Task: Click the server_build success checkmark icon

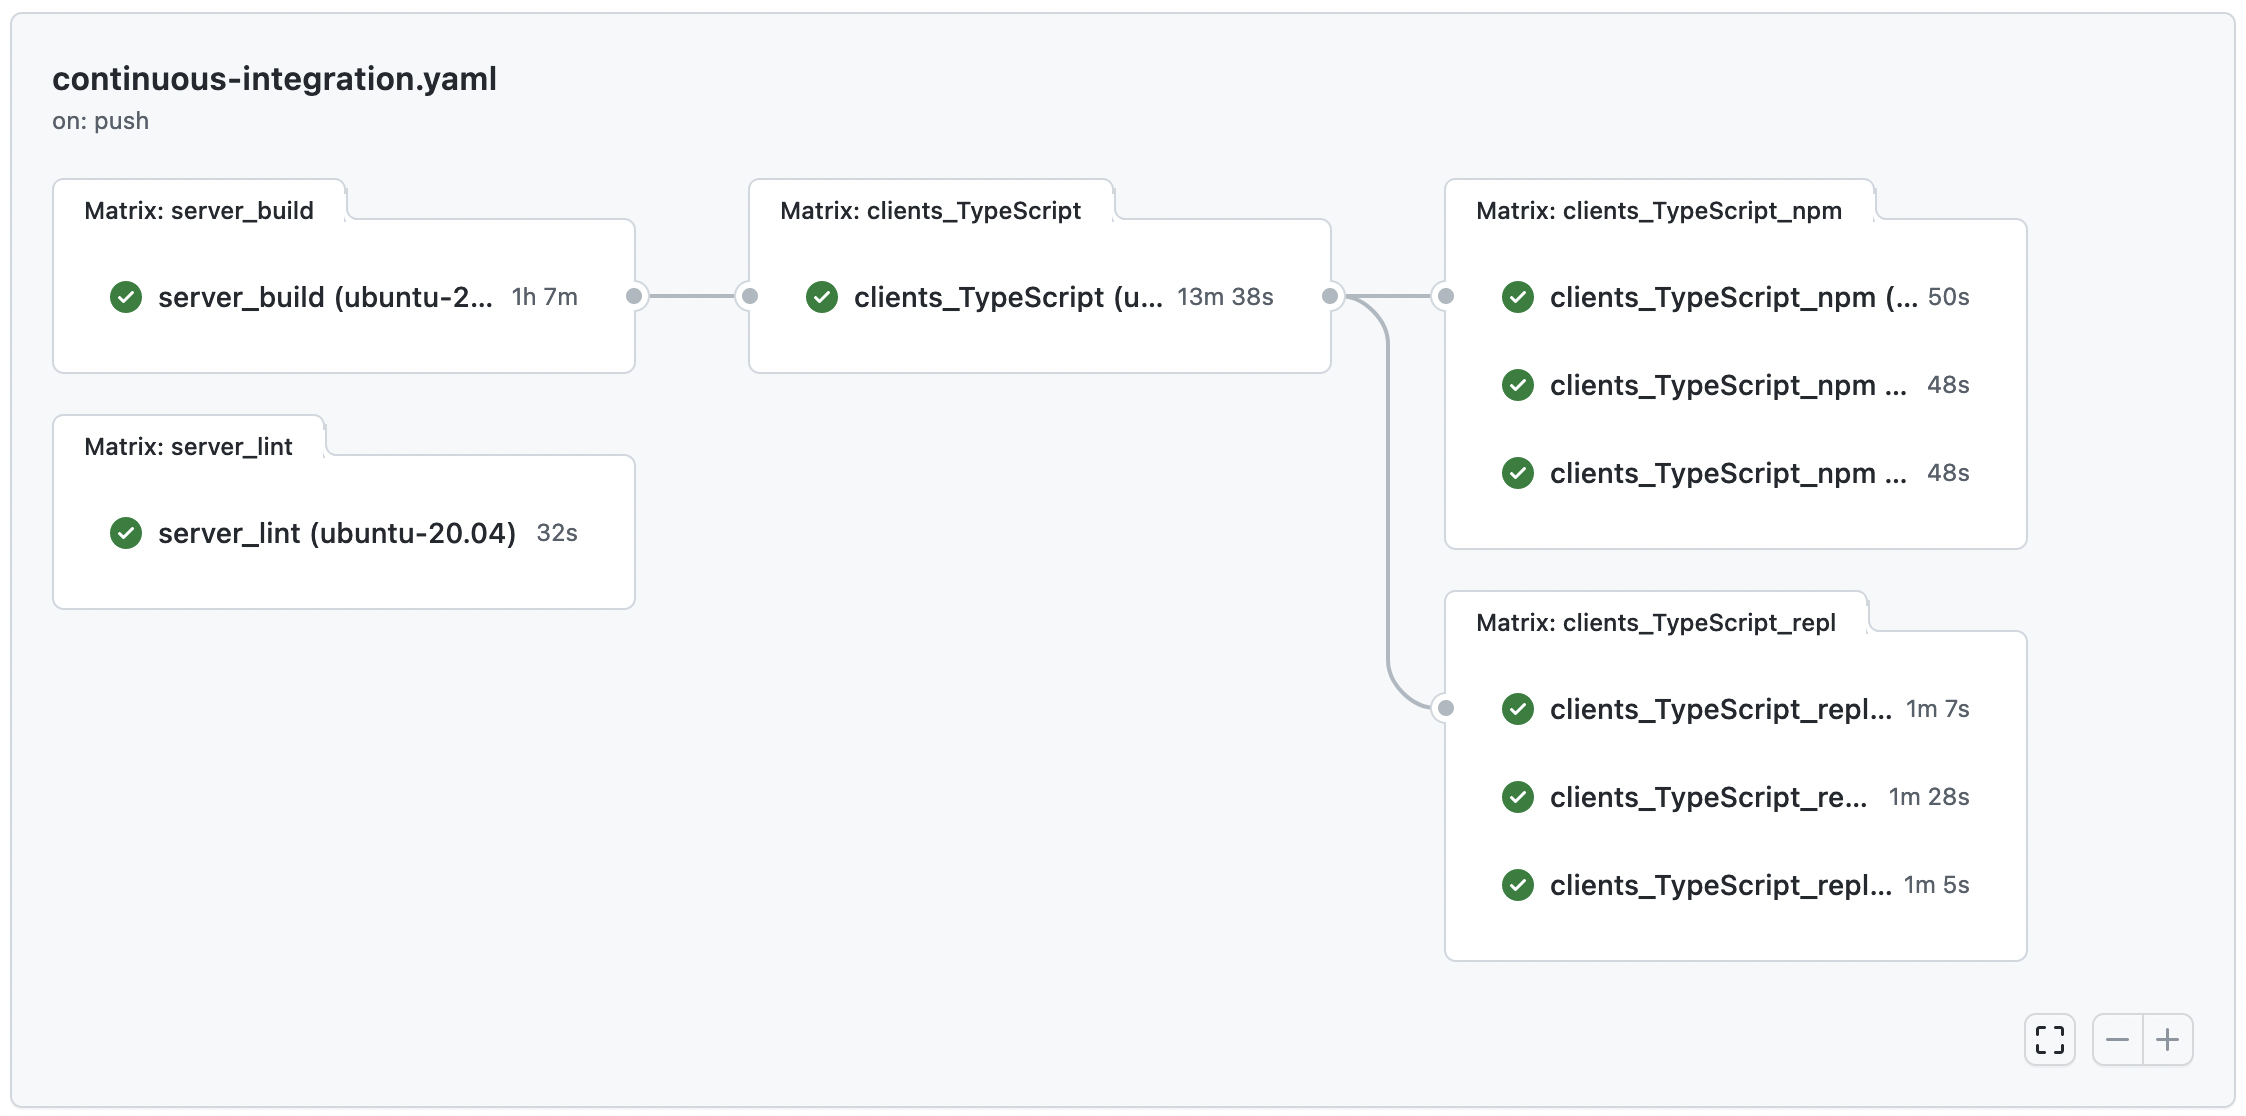Action: pos(126,297)
